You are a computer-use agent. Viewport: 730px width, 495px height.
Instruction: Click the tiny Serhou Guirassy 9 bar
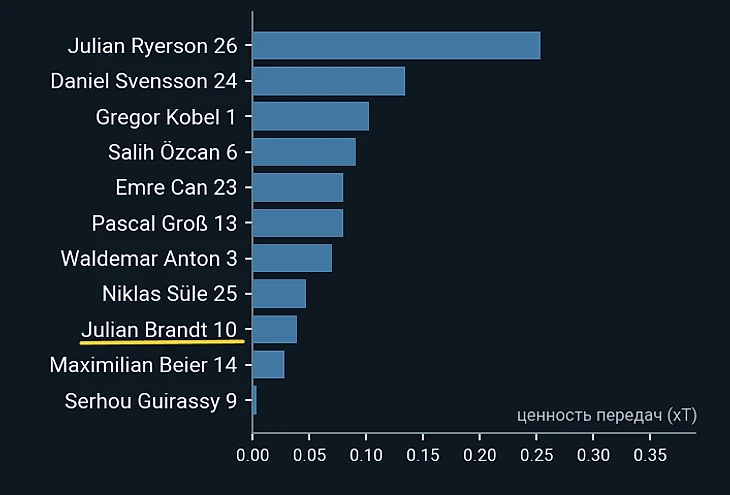(255, 400)
